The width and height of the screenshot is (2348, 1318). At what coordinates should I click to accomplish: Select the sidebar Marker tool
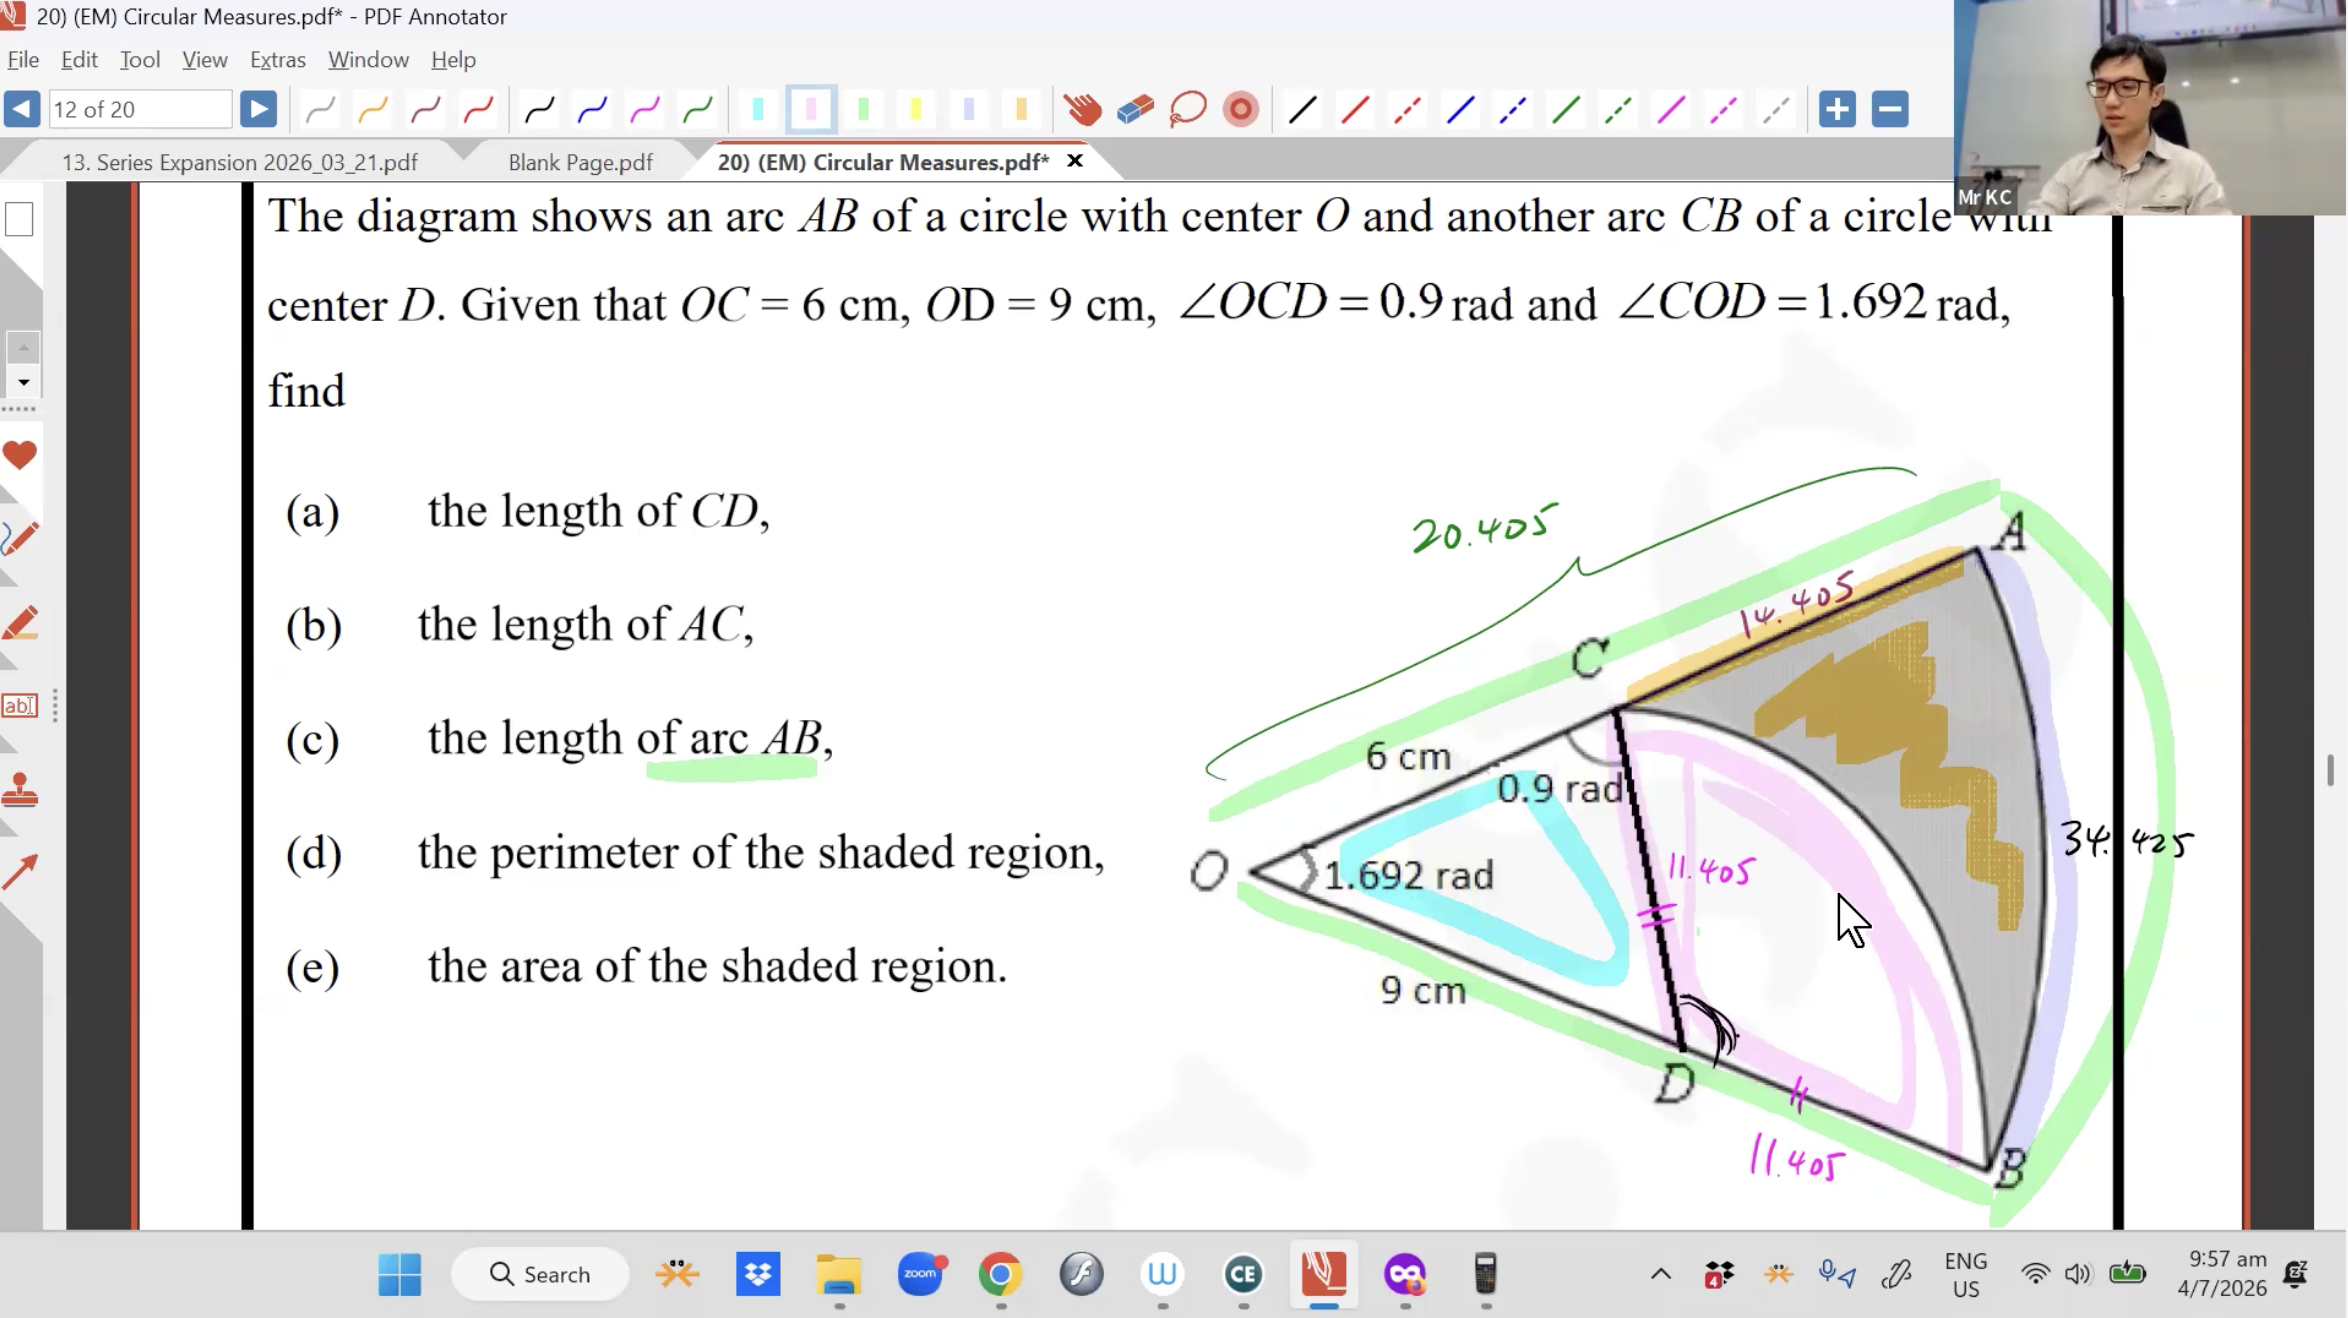pyautogui.click(x=19, y=623)
